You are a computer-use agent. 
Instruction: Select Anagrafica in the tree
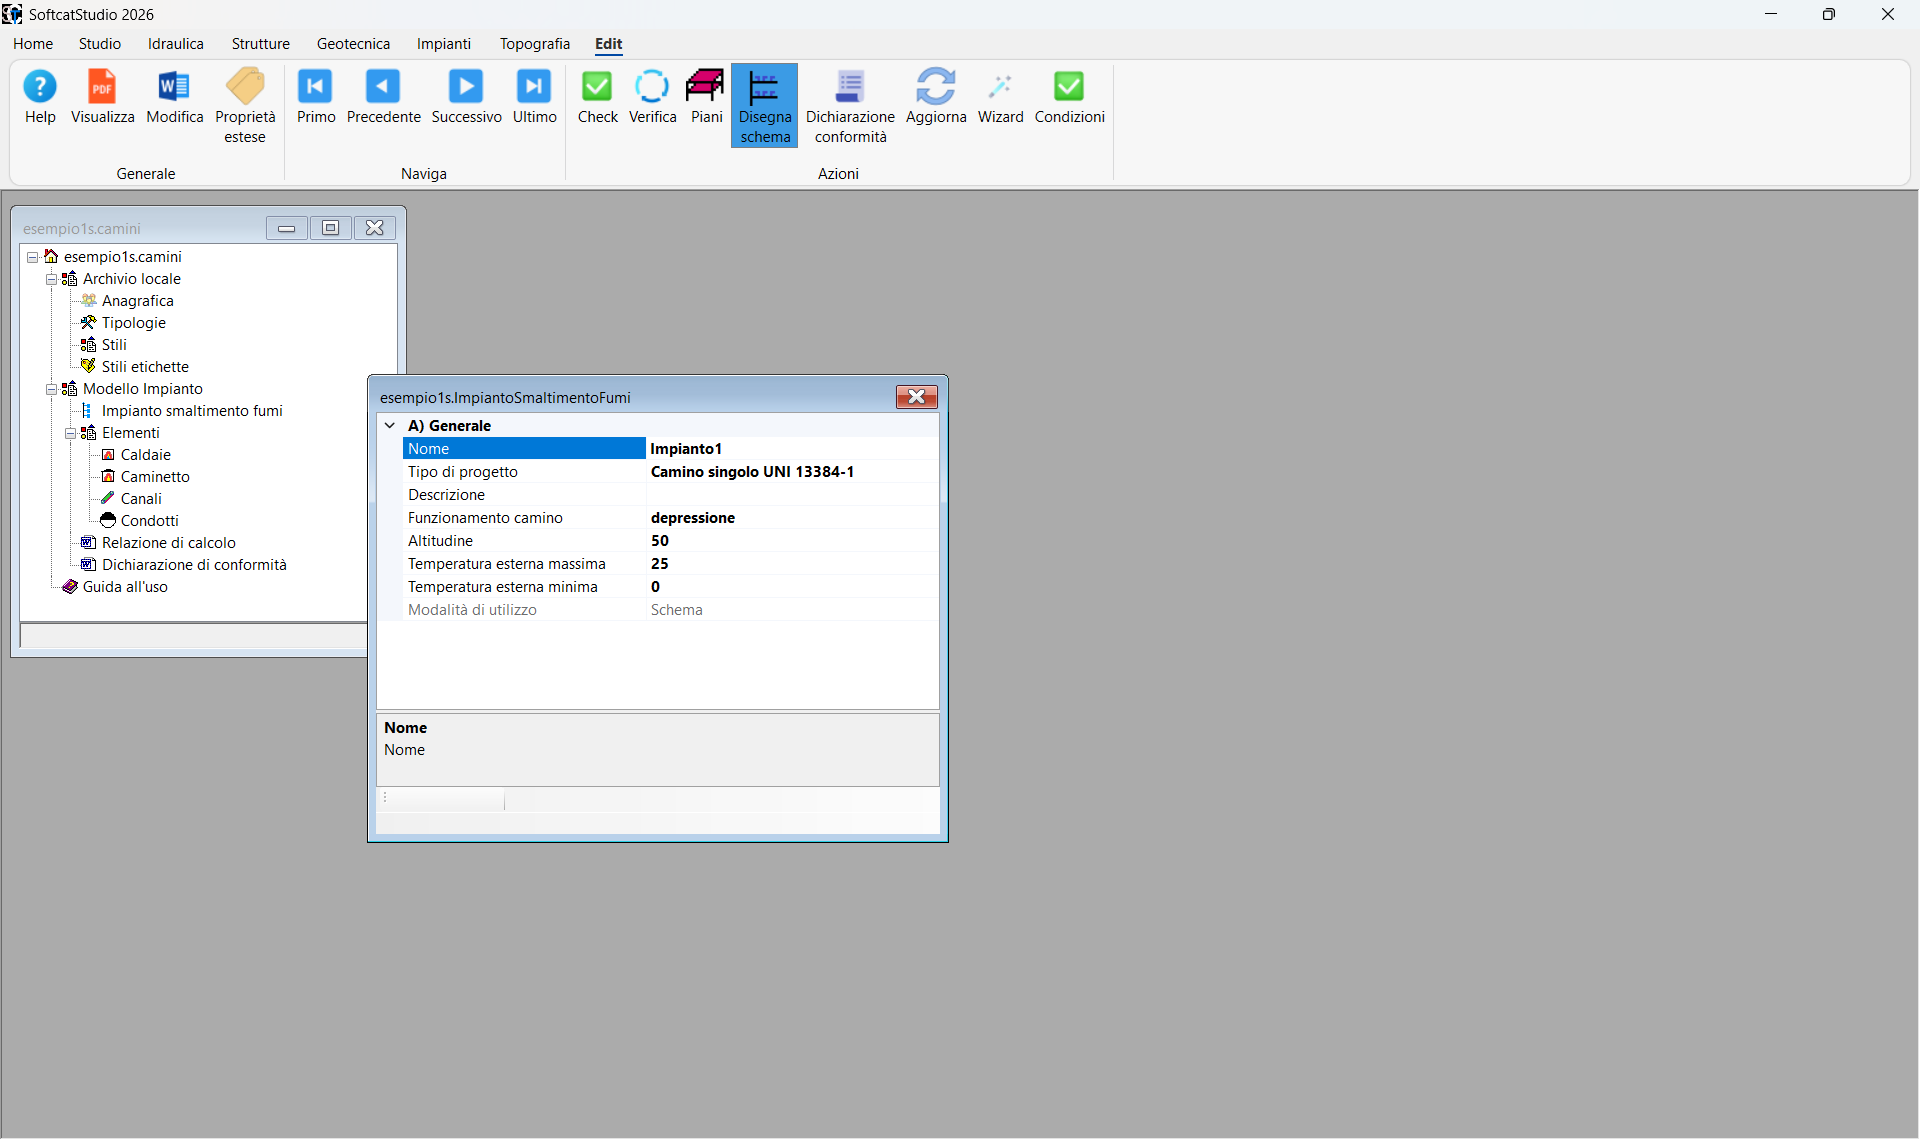tap(137, 301)
